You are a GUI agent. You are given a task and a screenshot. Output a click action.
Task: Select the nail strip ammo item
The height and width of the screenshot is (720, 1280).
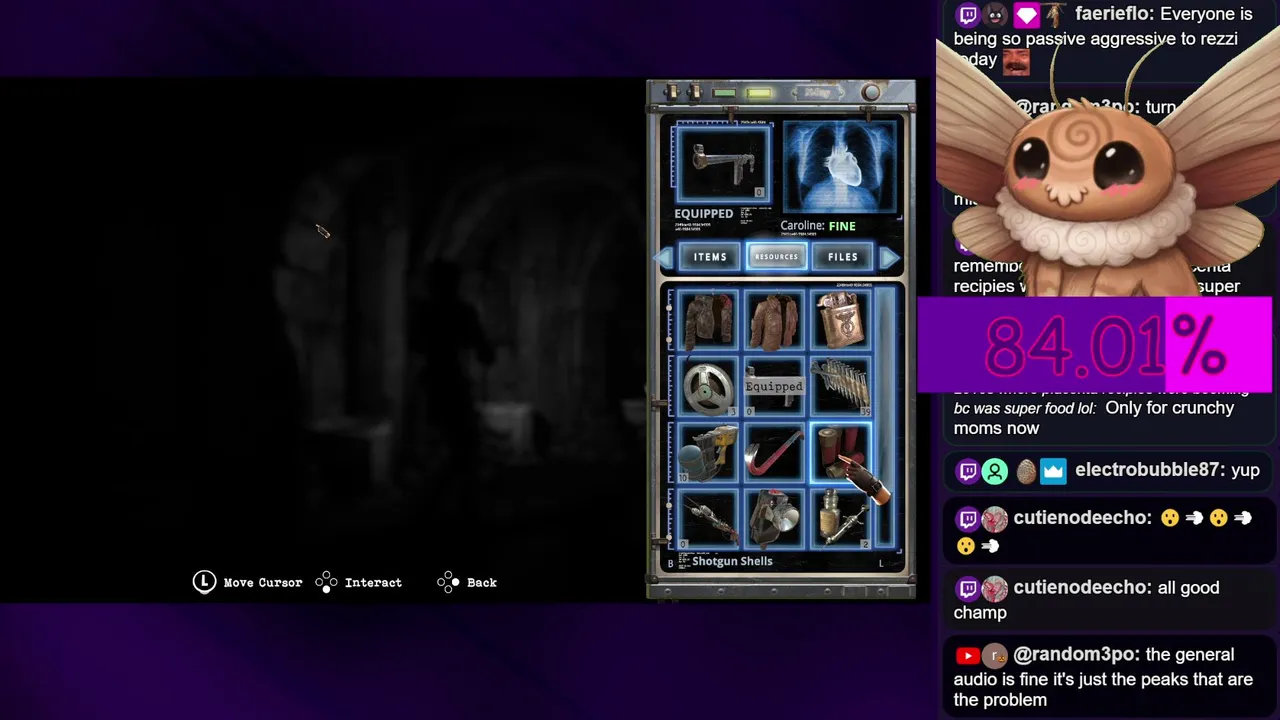click(x=840, y=387)
